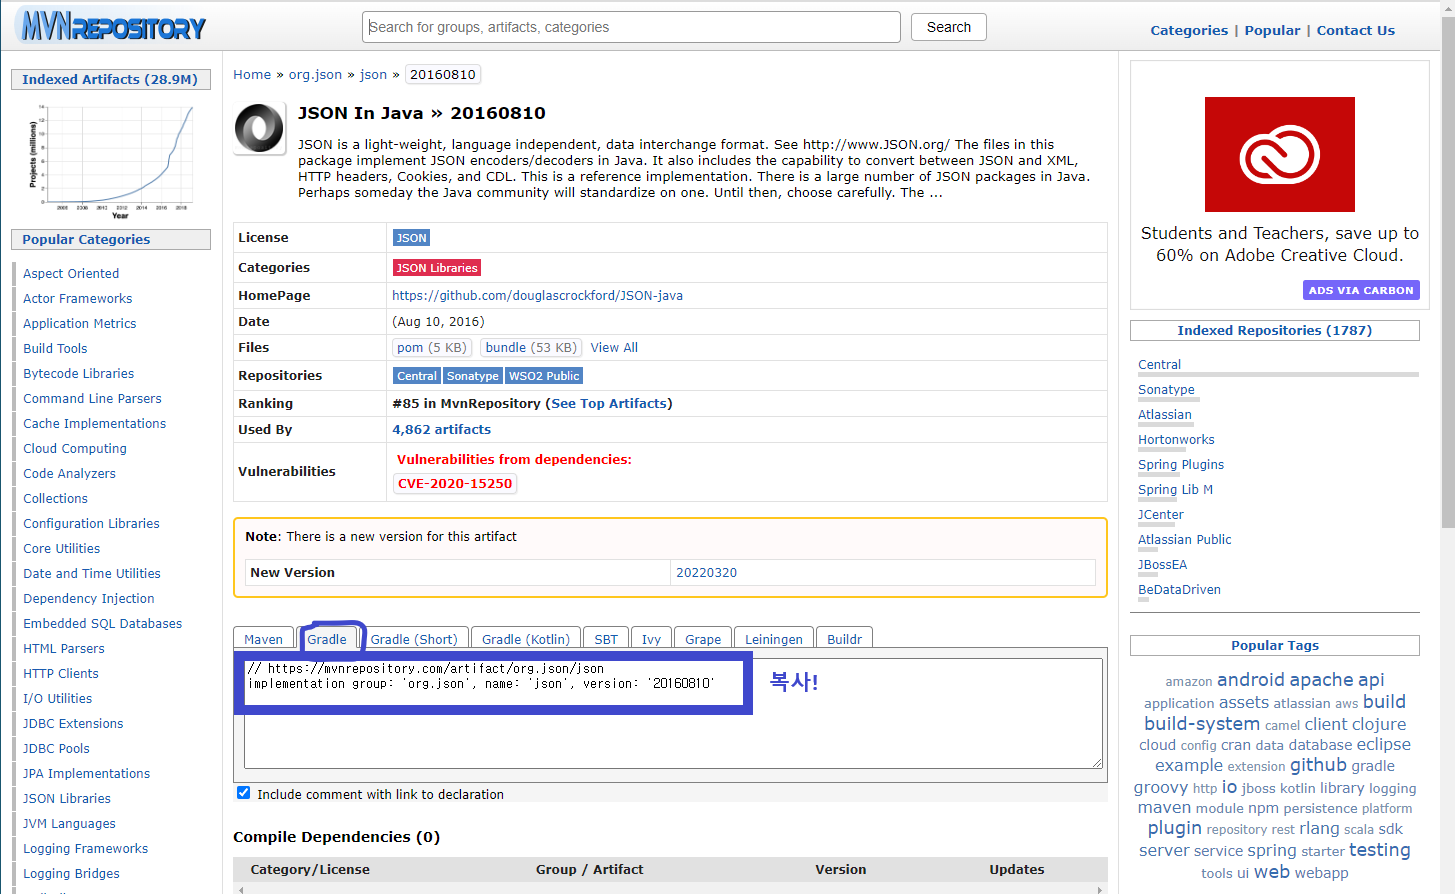Image resolution: width=1455 pixels, height=894 pixels.
Task: Open BeDataDriven repository link
Action: pos(1179,589)
